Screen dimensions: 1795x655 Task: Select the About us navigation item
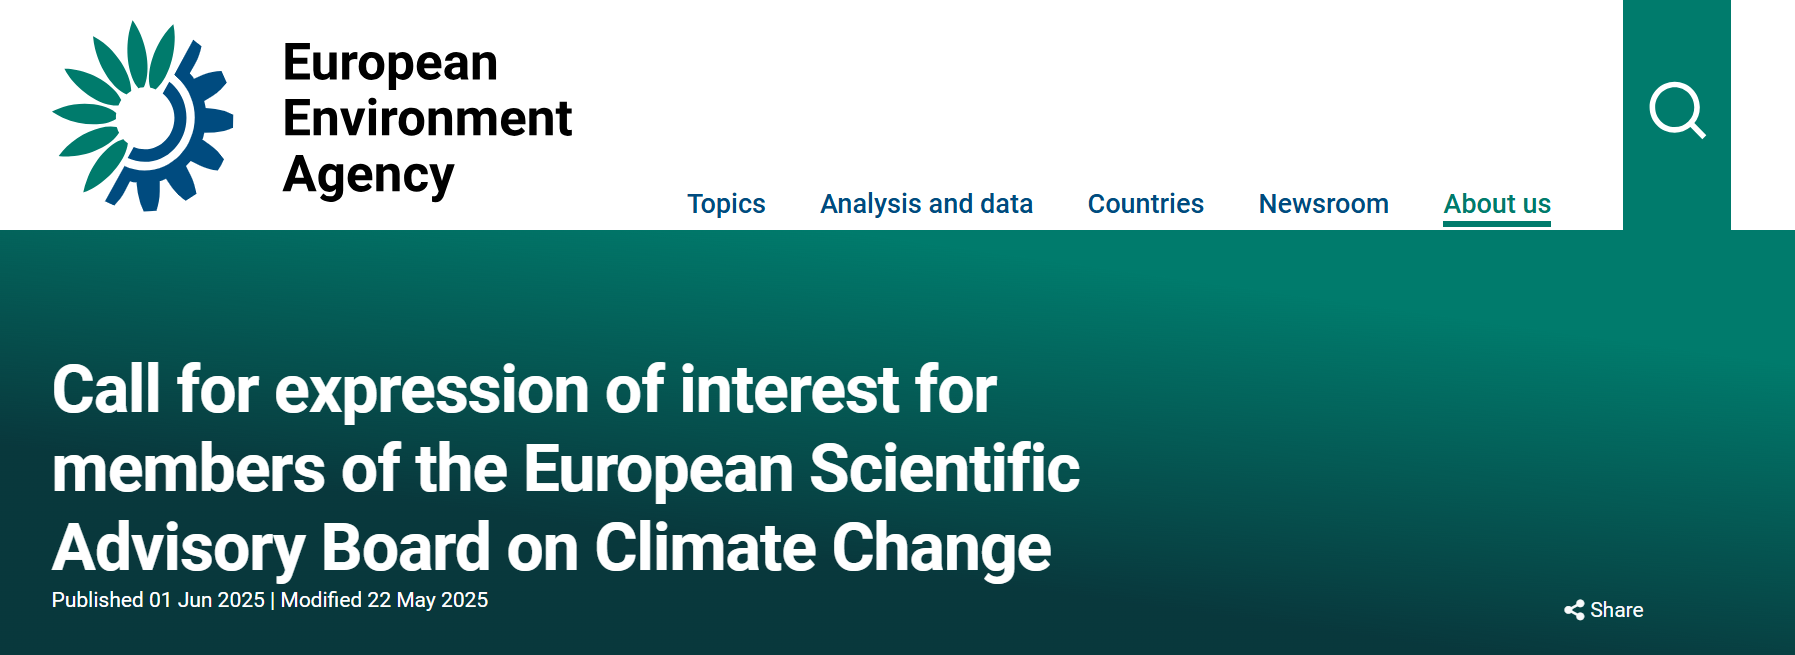[x=1496, y=203]
